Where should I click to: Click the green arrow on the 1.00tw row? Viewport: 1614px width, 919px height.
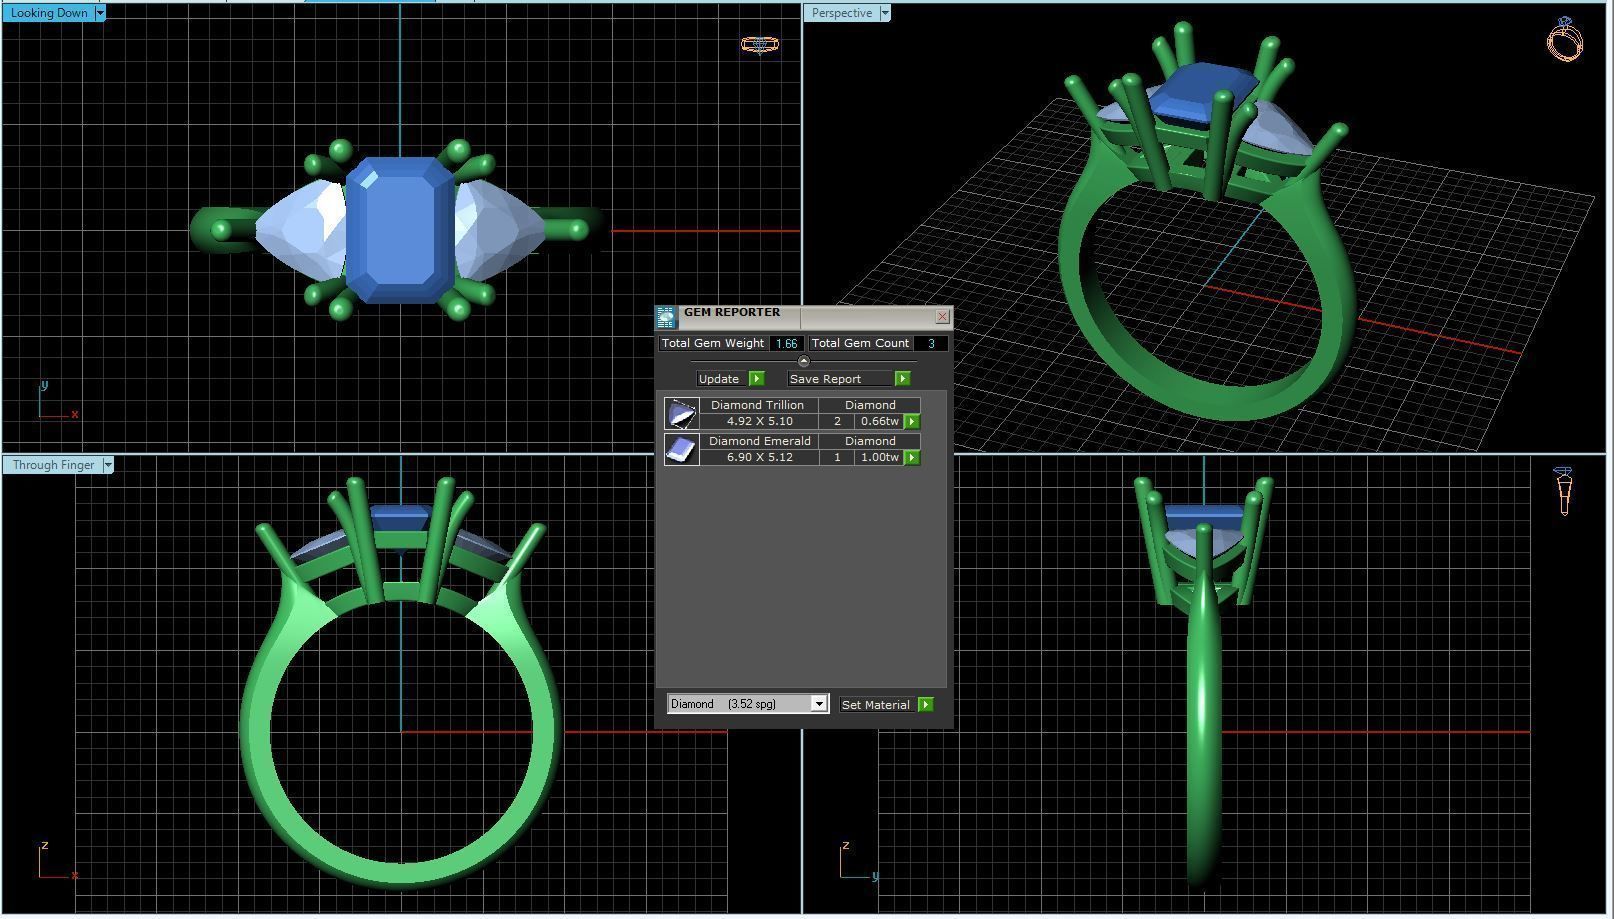(x=912, y=458)
